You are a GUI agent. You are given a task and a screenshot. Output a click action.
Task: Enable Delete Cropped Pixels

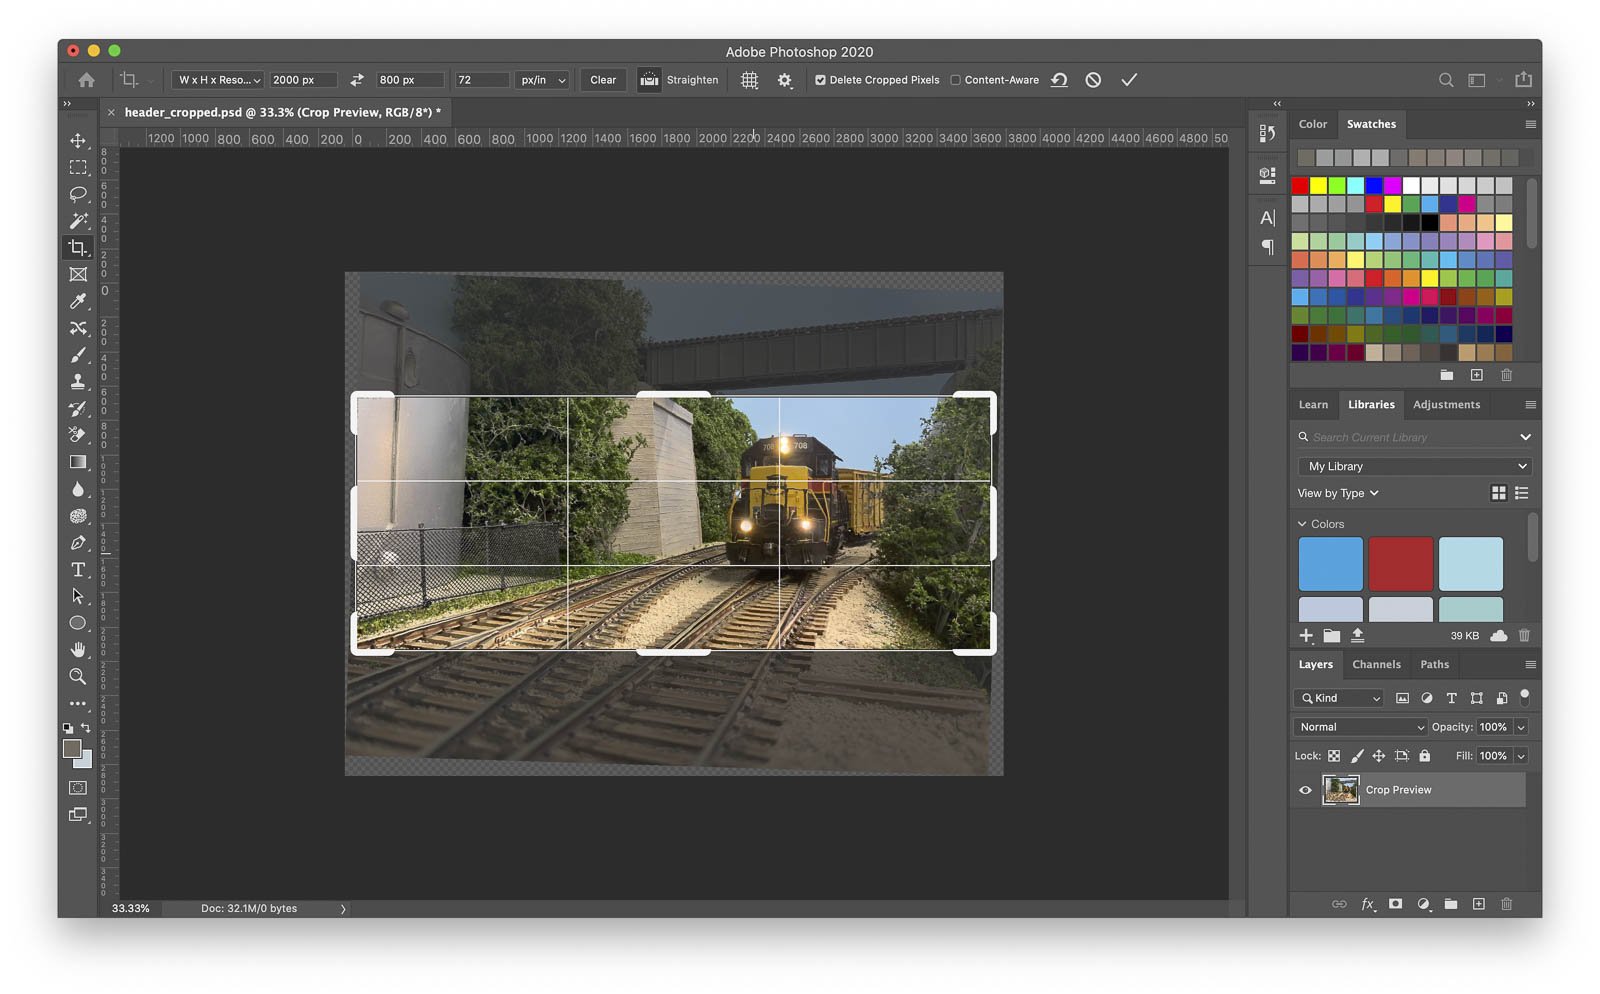pos(821,80)
